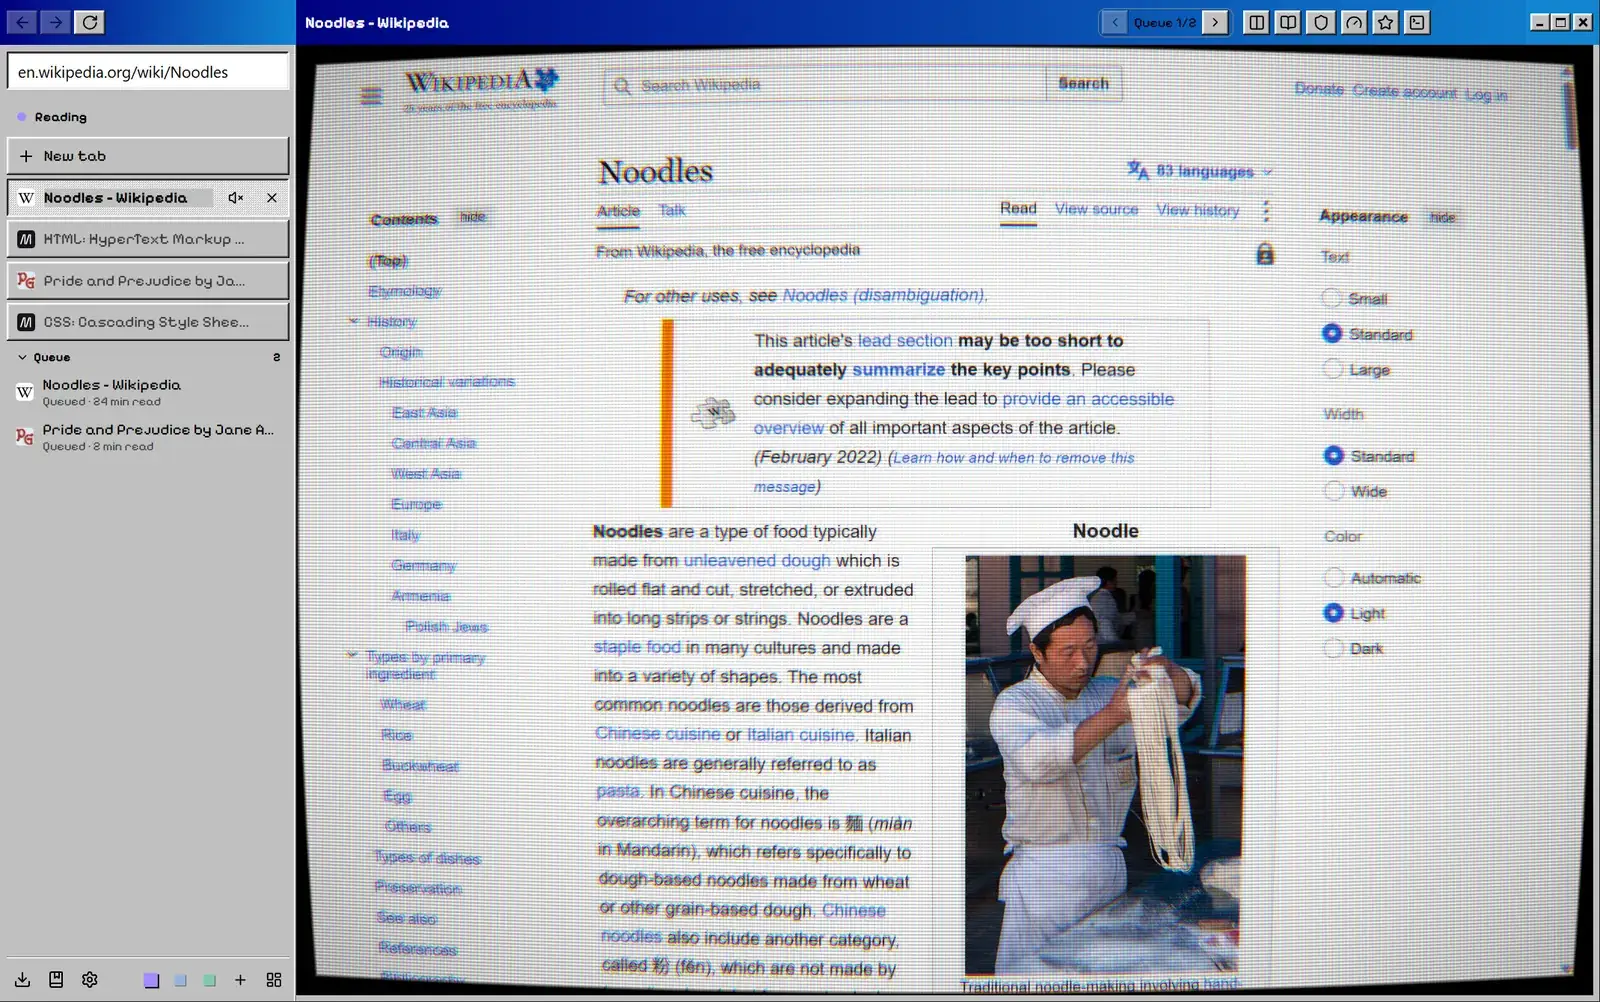1600x1002 pixels.
Task: Click the Wikipedia Search button
Action: tap(1084, 84)
